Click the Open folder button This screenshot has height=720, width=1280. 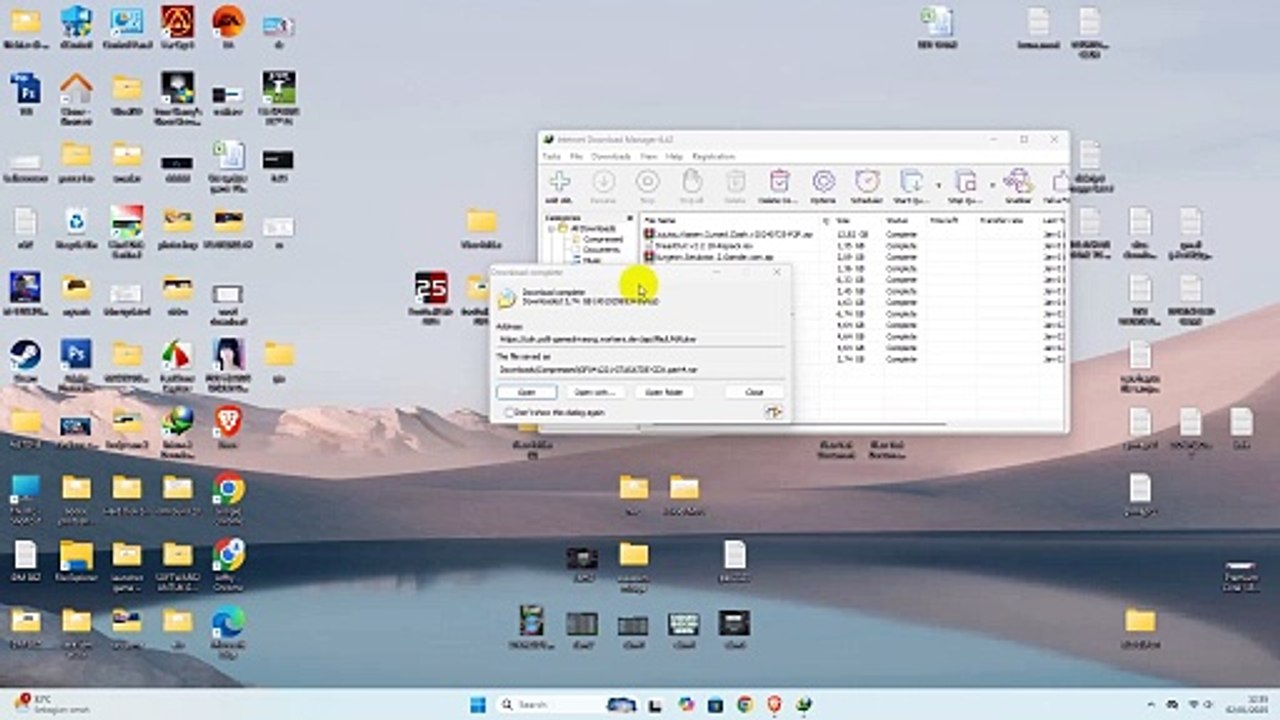(x=664, y=392)
